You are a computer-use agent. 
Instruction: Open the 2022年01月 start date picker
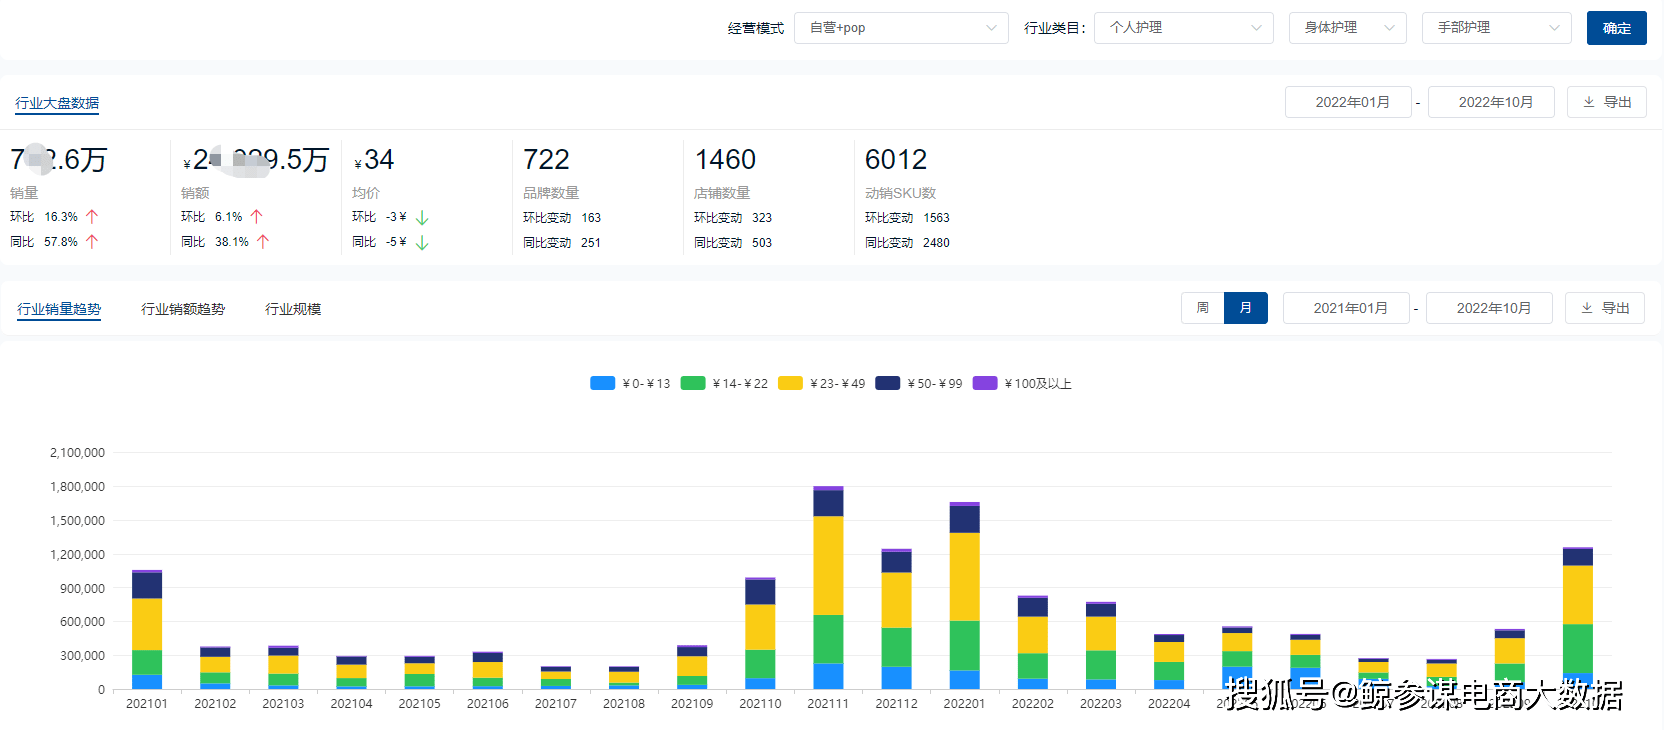tap(1348, 102)
